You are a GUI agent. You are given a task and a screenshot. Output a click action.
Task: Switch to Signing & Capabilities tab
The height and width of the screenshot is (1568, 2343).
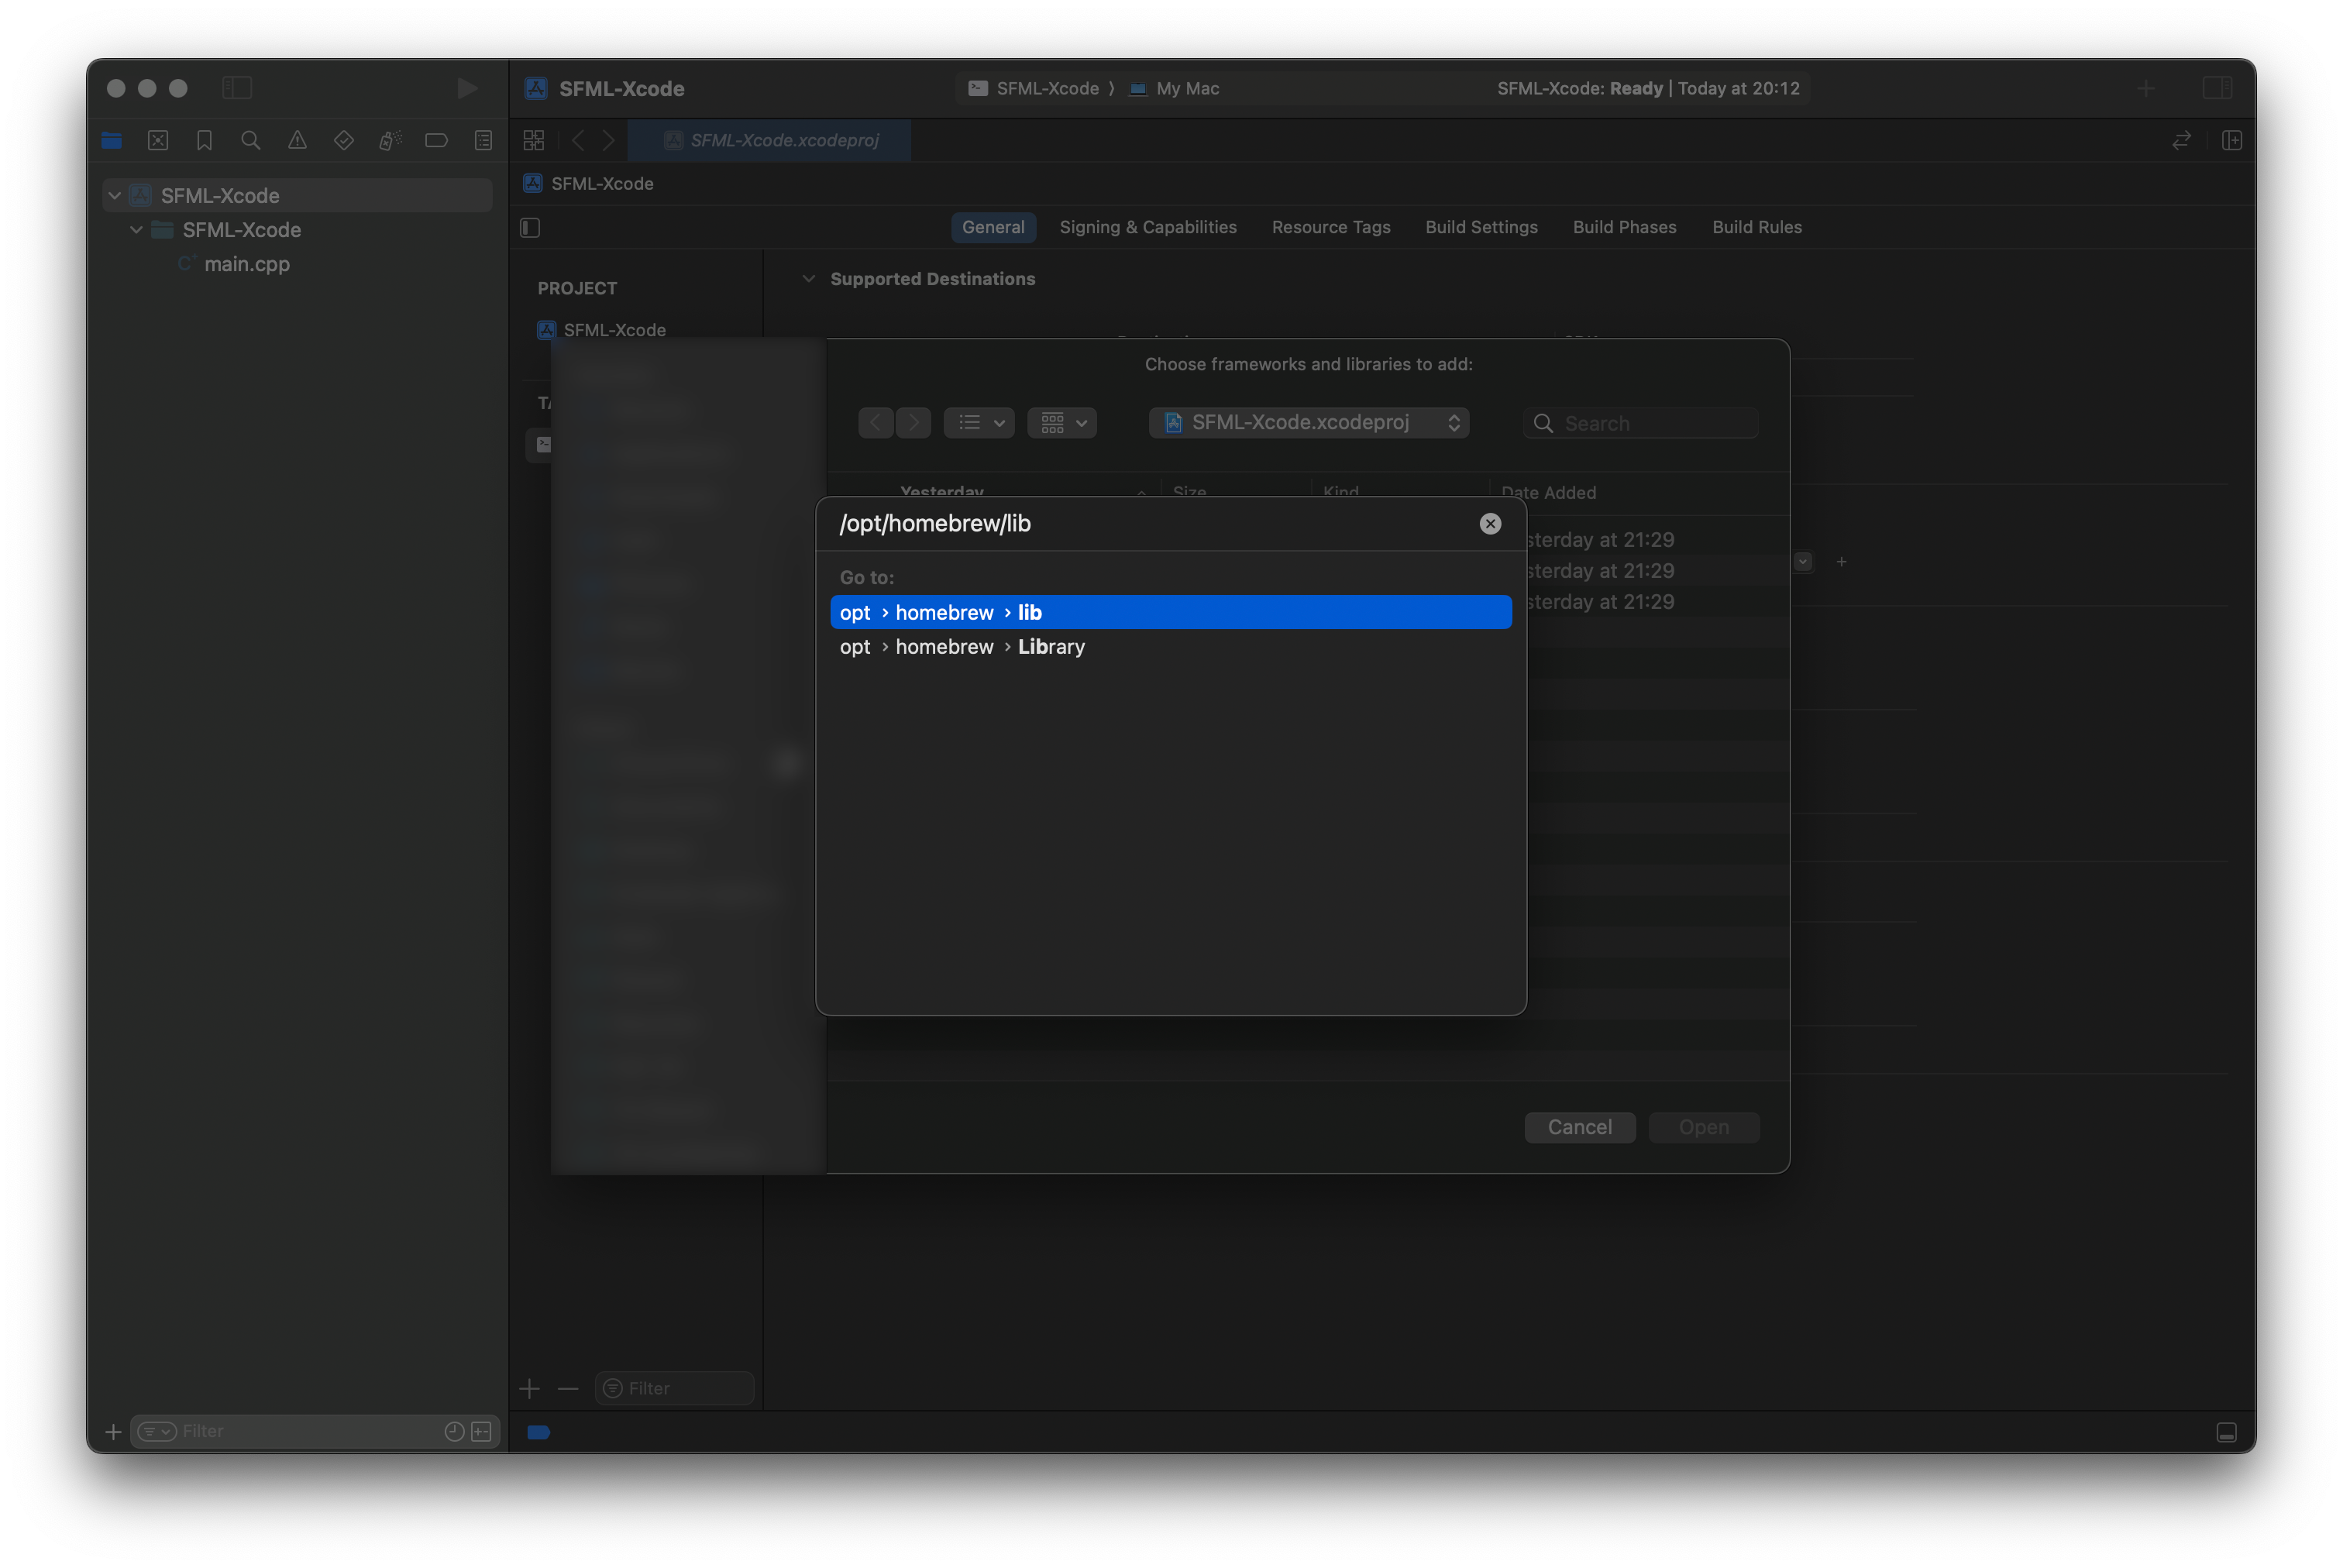pyautogui.click(x=1147, y=227)
